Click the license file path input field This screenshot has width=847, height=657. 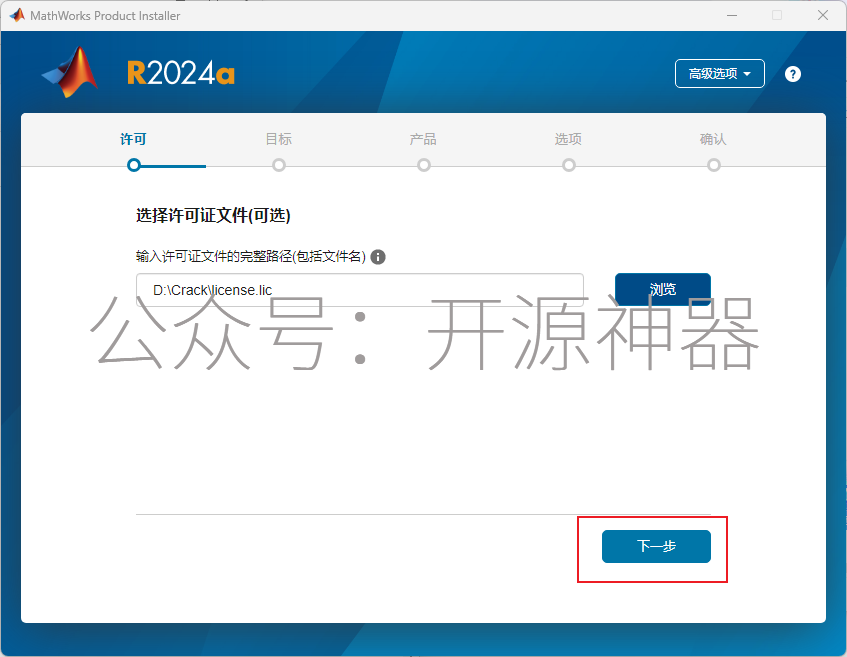(360, 290)
